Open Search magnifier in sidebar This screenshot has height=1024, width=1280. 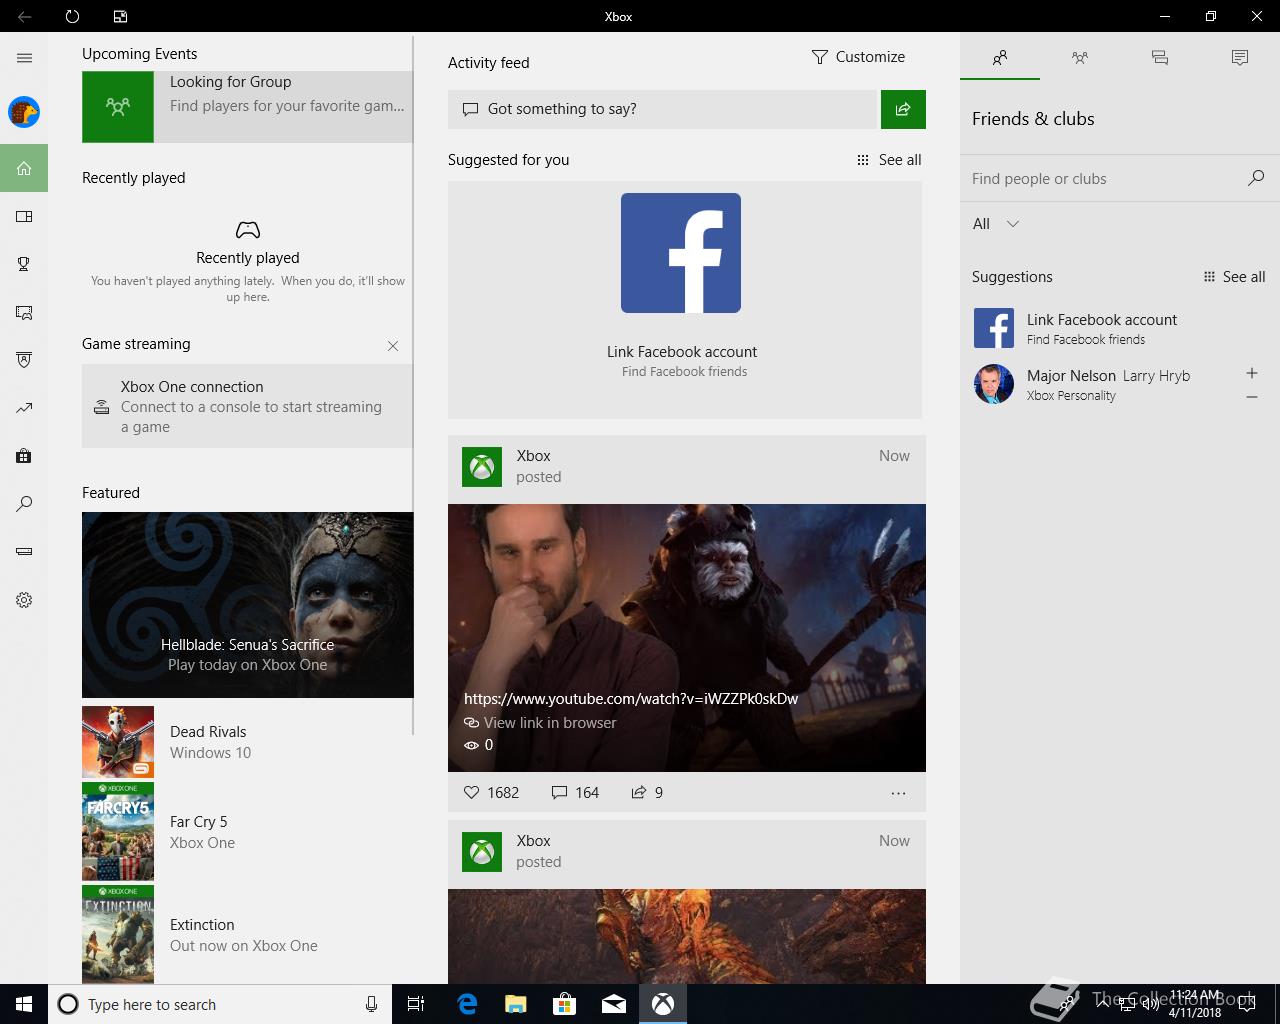point(24,504)
